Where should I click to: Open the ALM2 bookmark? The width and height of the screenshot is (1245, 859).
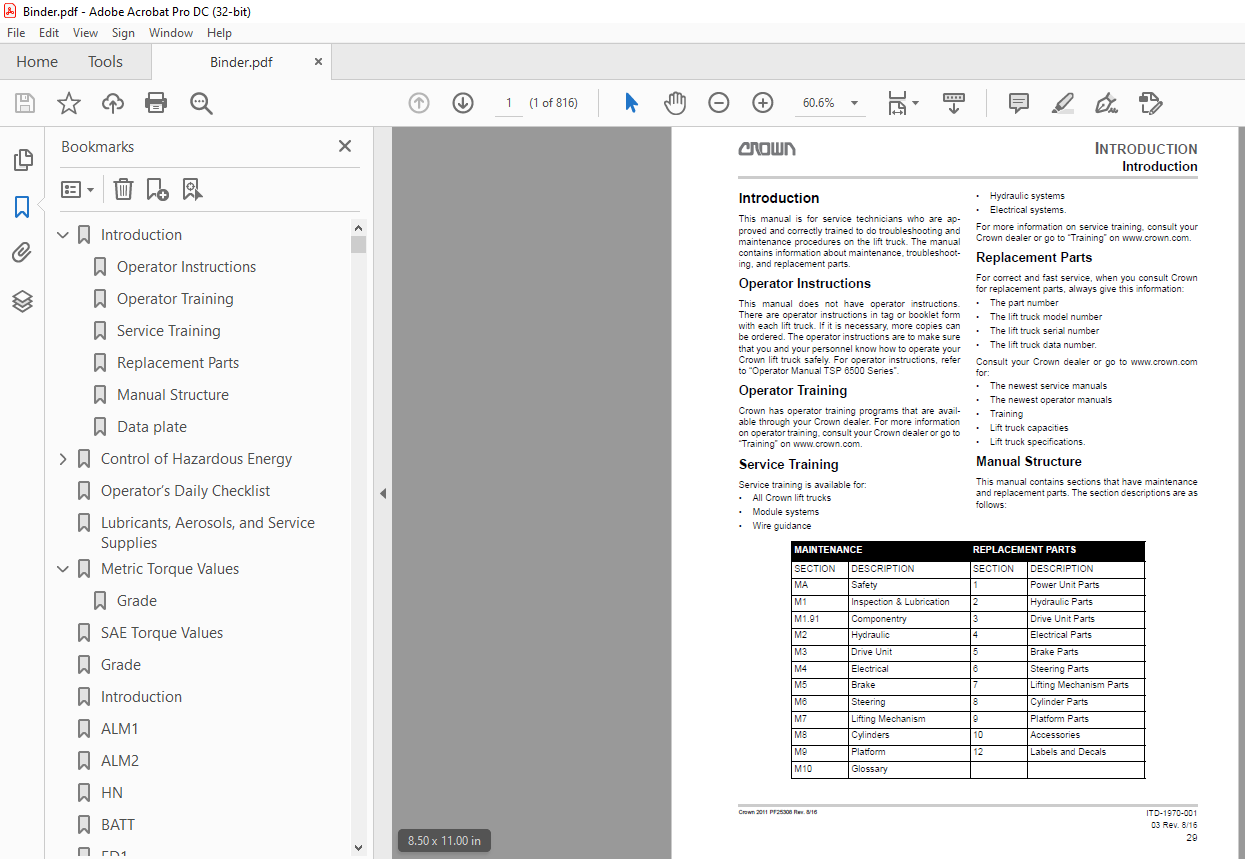tap(119, 761)
